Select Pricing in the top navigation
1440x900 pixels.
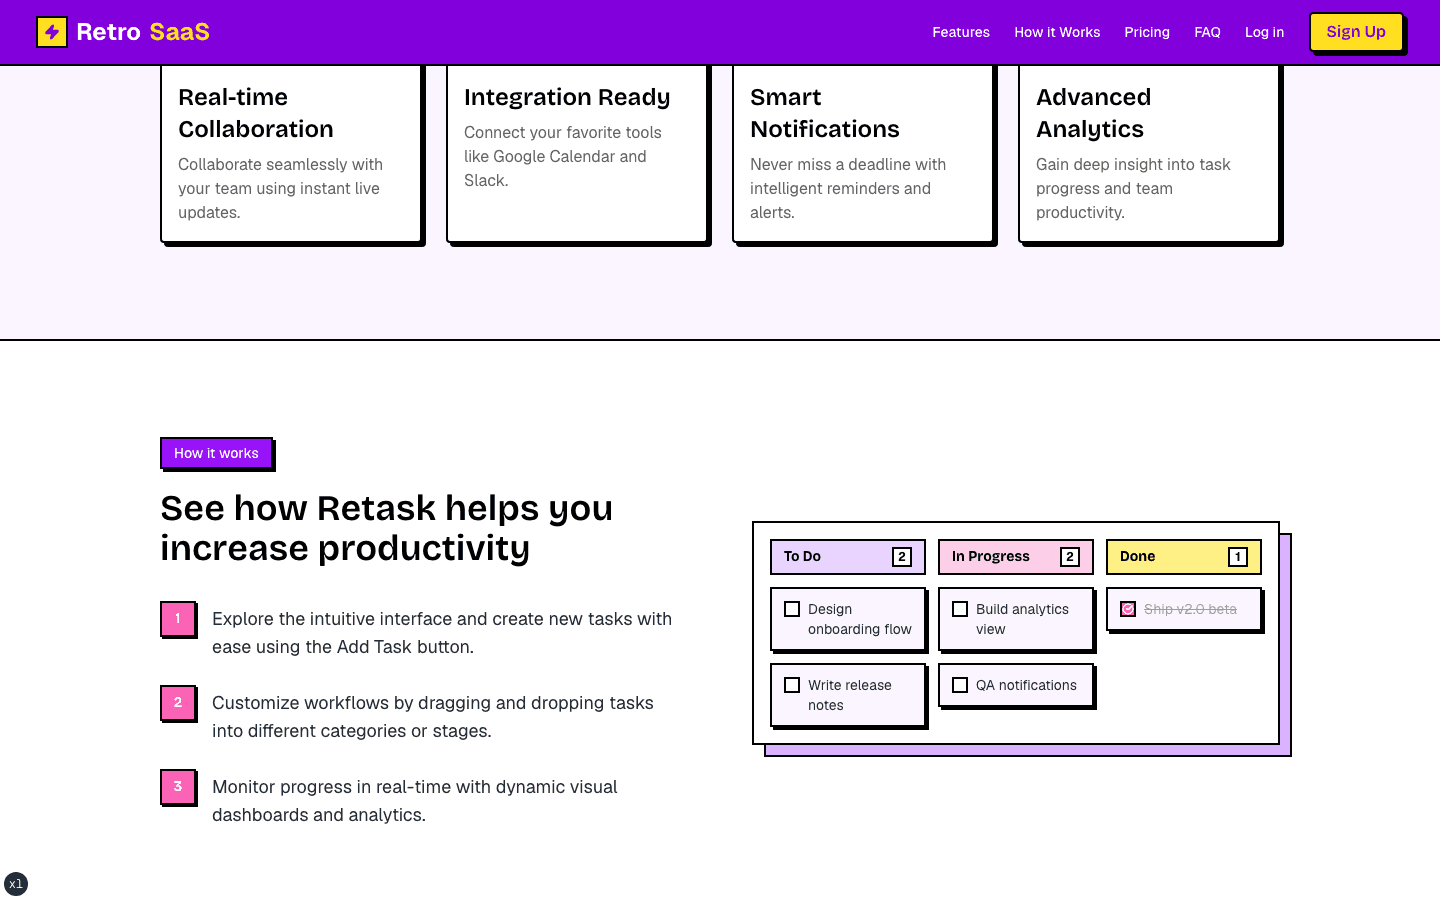click(x=1147, y=32)
